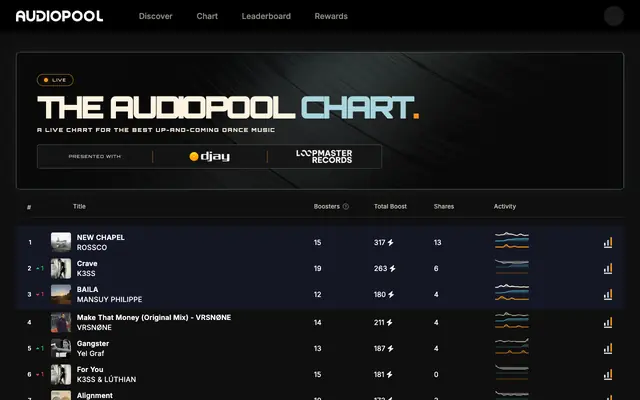Viewport: 640px width, 400px height.
Task: Select the Gangster track title
Action: (x=93, y=344)
